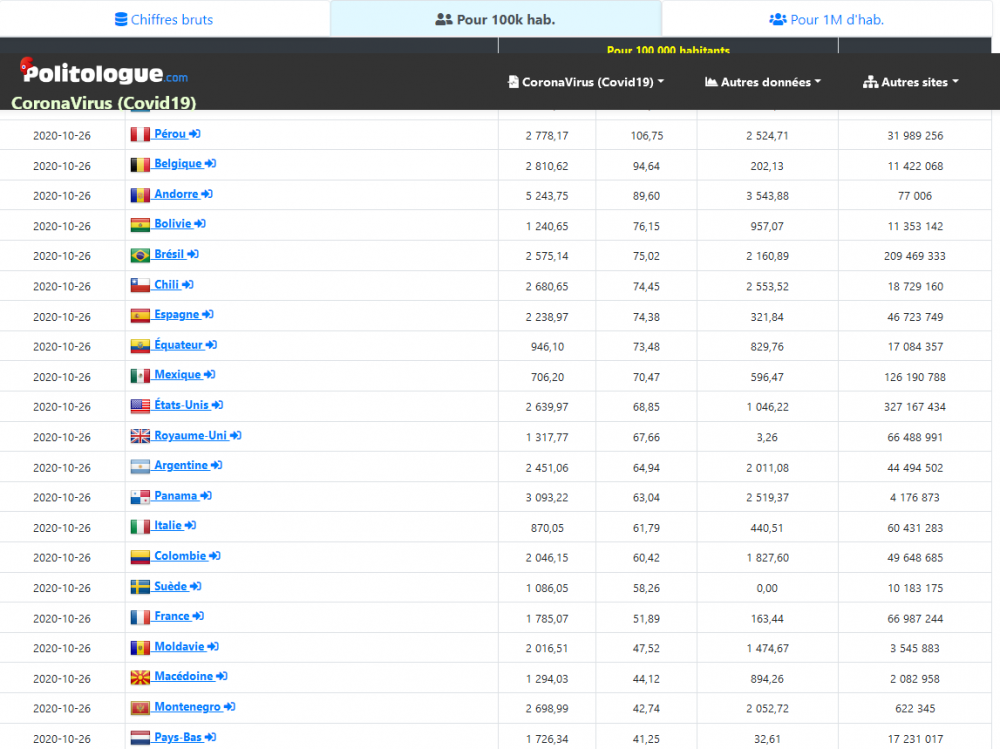Select the Pour 100k hab. tab
Viewport: 1000px width, 749px height.
tap(496, 19)
